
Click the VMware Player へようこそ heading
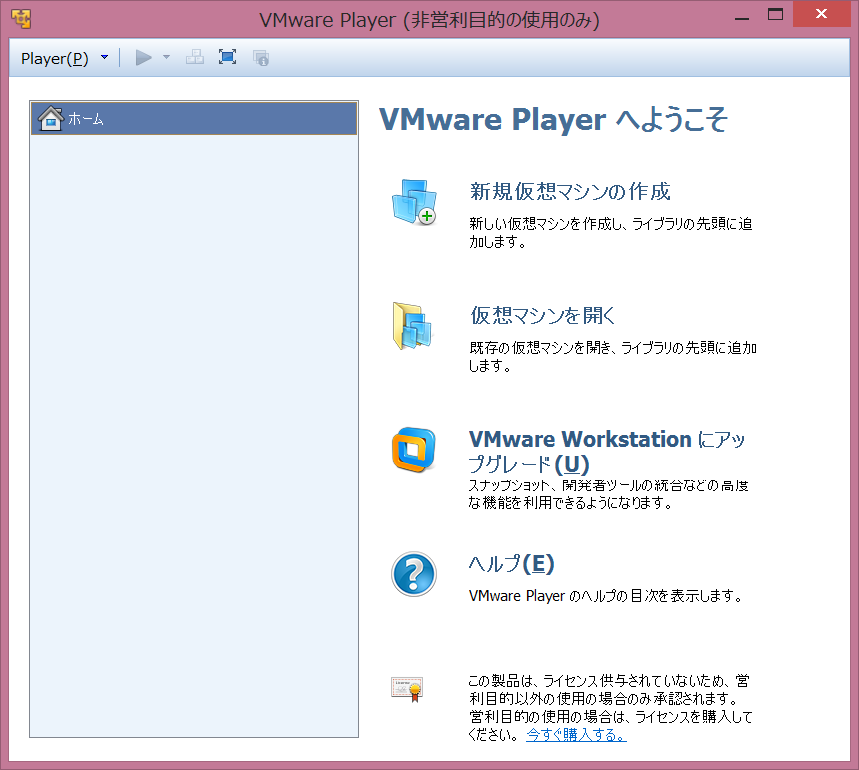pos(553,119)
